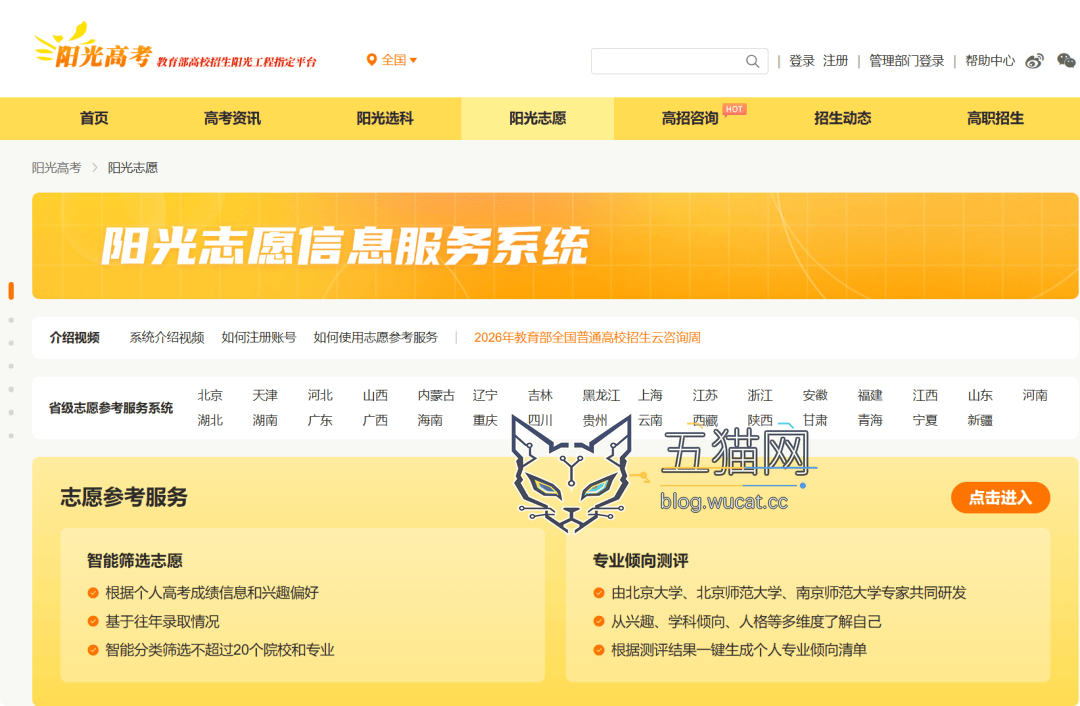This screenshot has height=706, width=1080.
Task: Select 江苏 province link
Action: pyautogui.click(x=705, y=395)
